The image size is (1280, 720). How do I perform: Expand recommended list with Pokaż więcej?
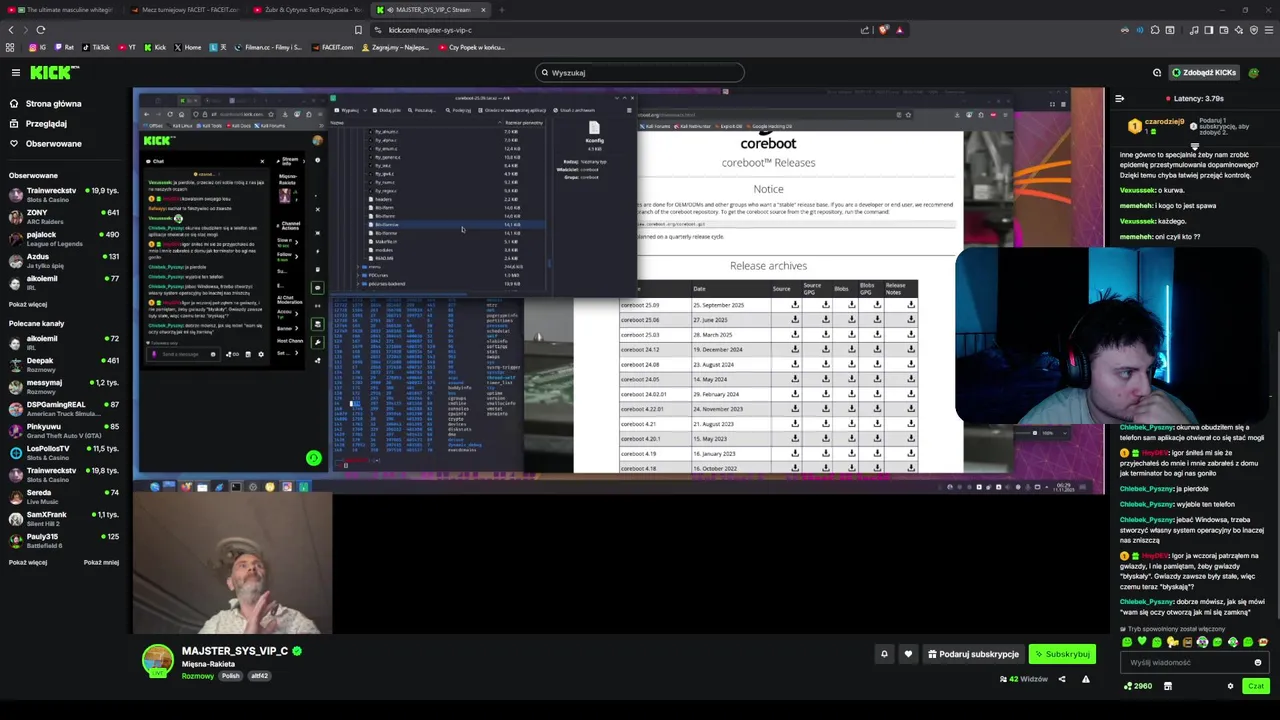[28, 562]
